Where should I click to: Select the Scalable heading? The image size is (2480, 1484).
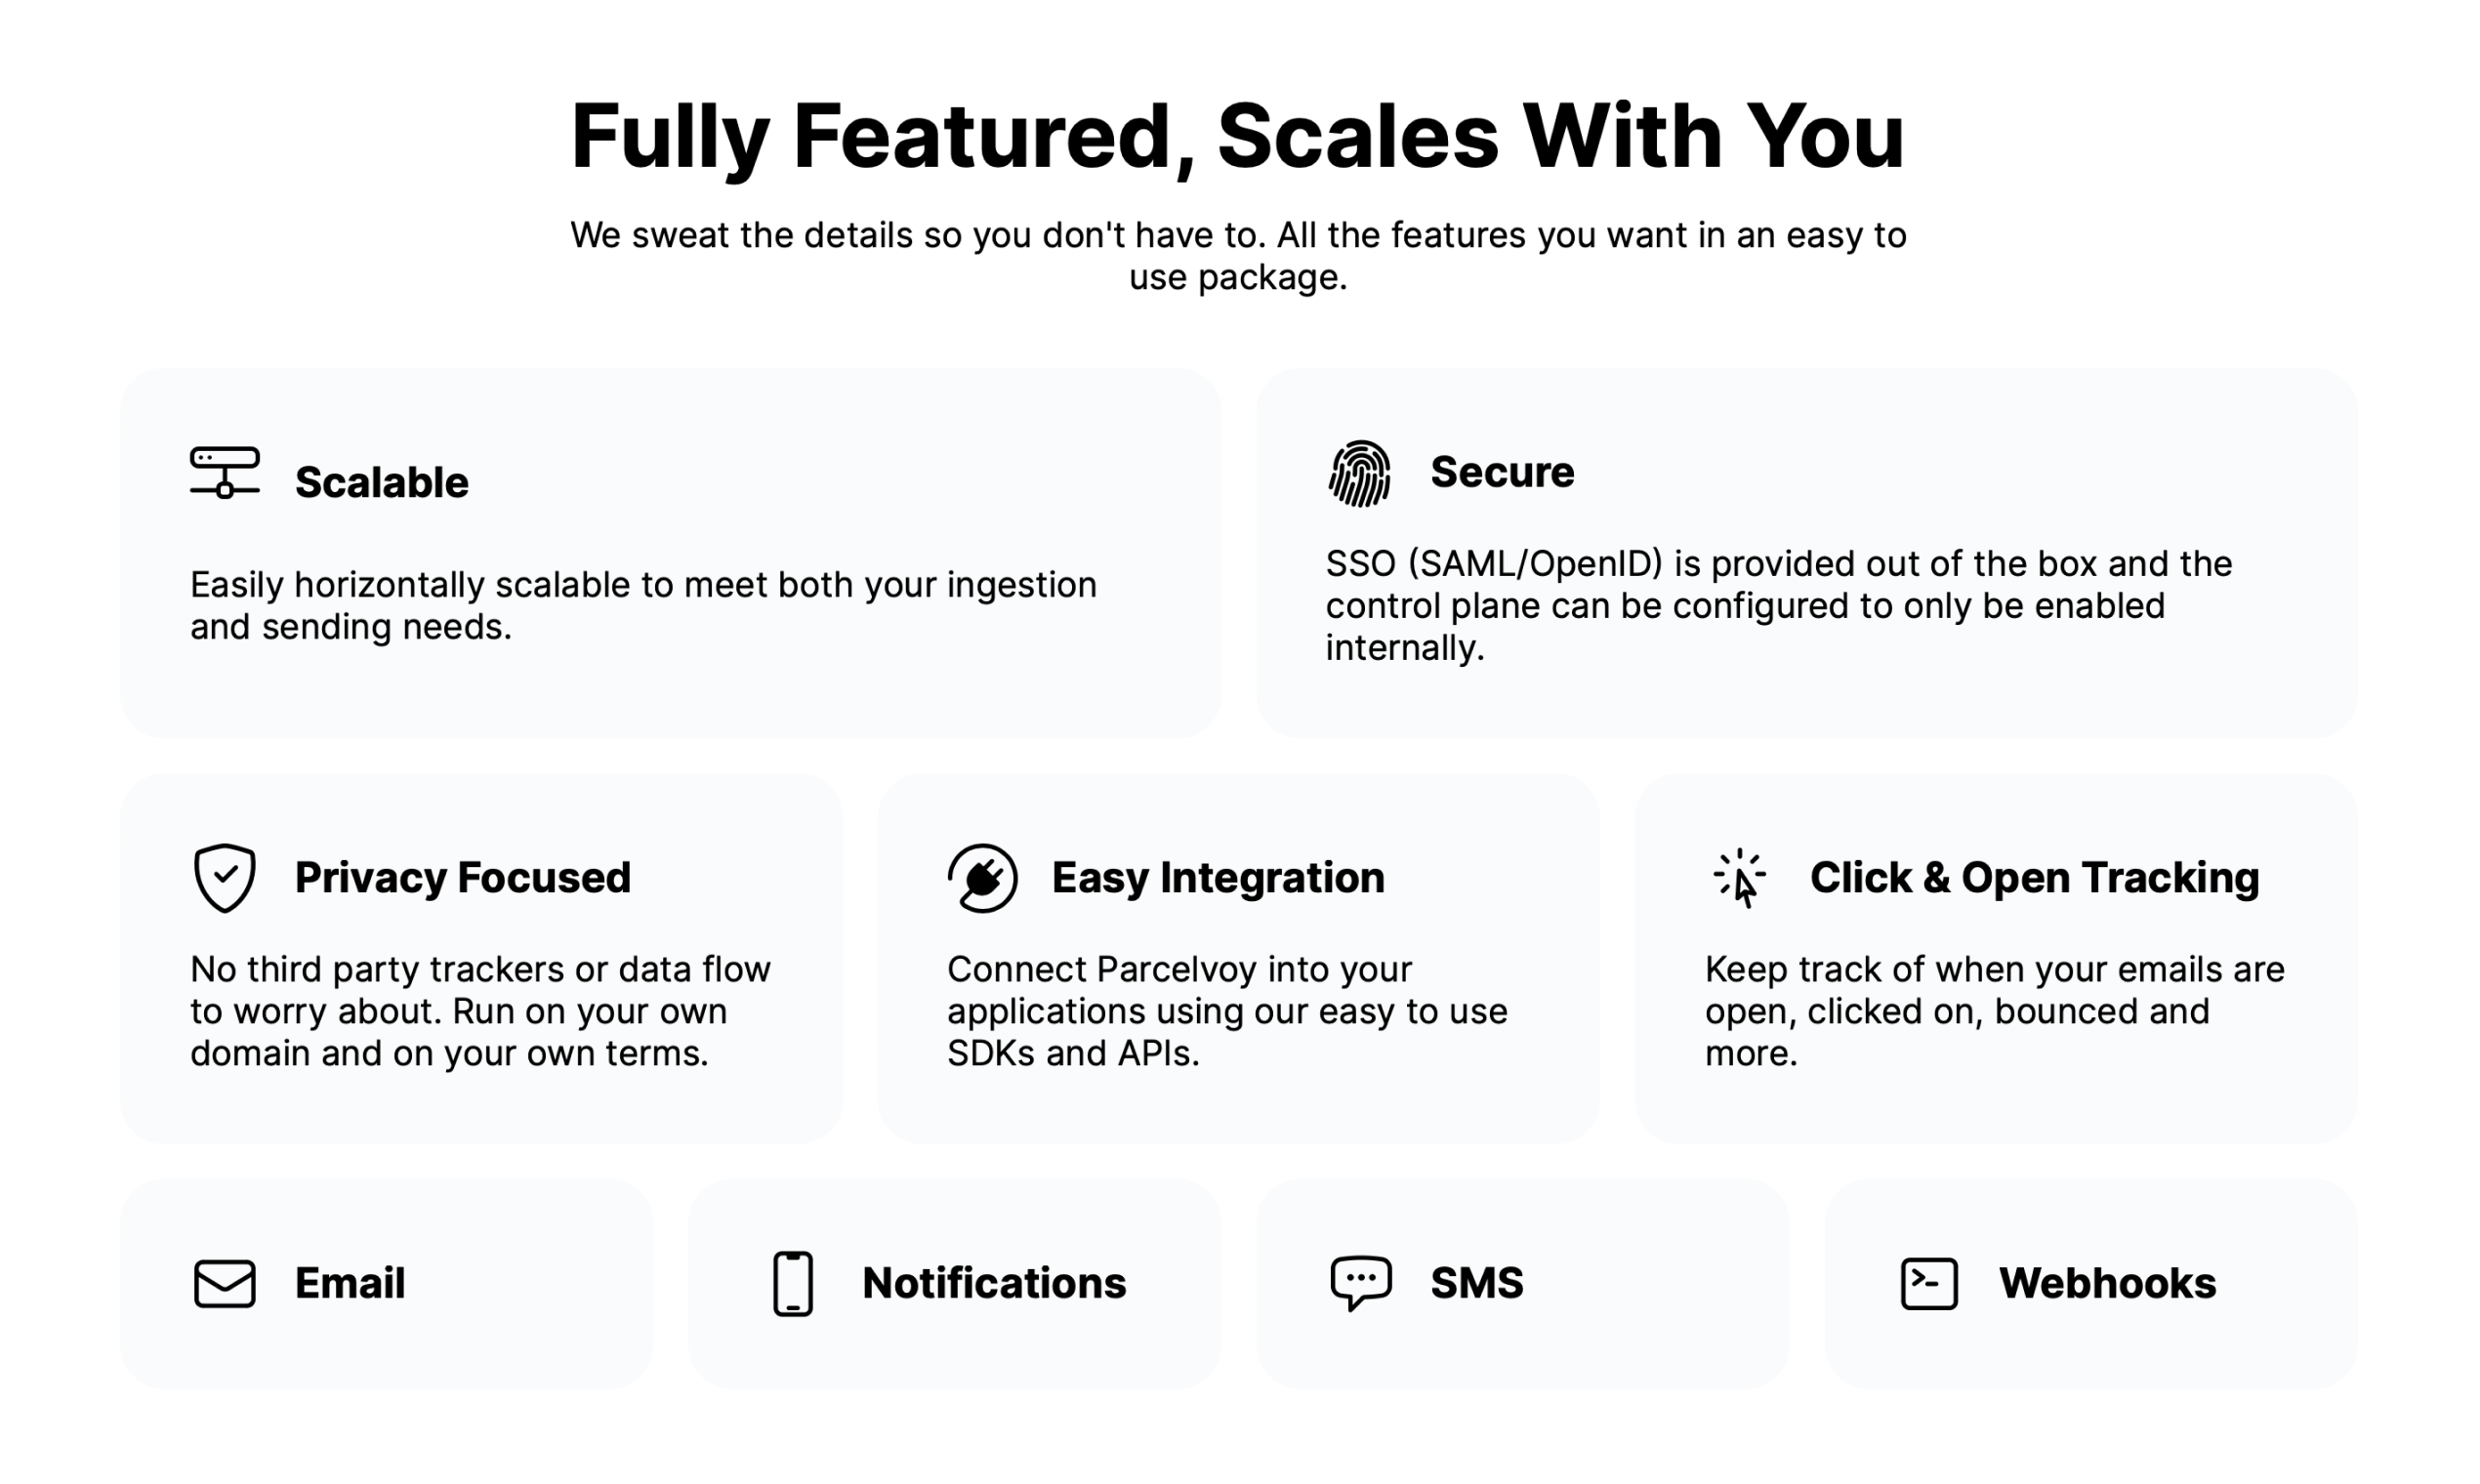point(381,483)
